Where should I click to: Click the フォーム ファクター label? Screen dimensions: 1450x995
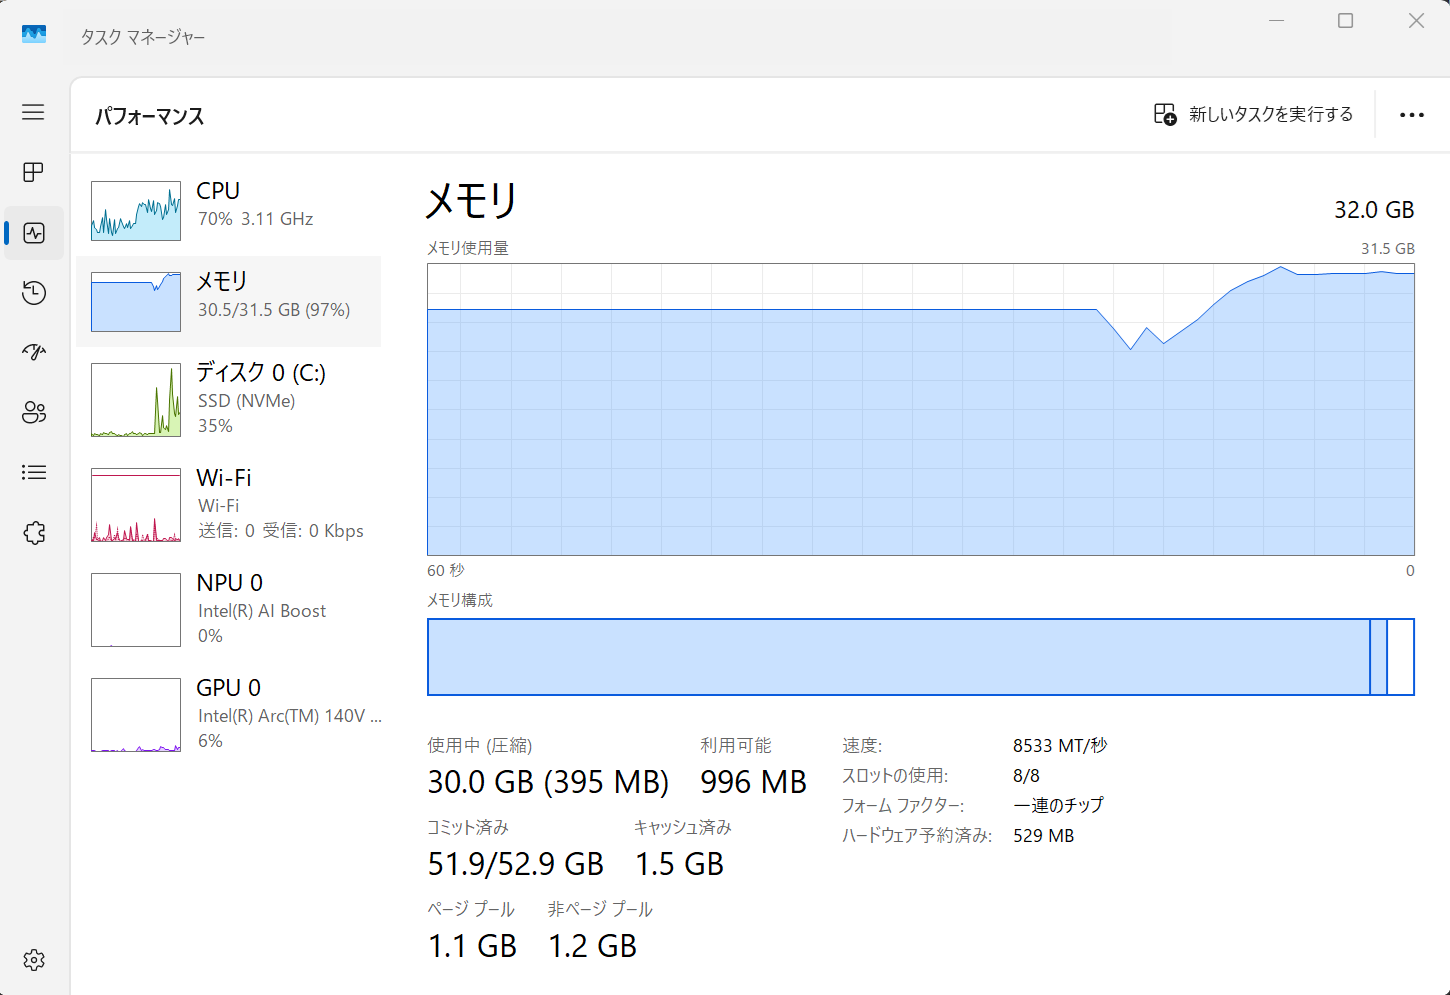(903, 806)
